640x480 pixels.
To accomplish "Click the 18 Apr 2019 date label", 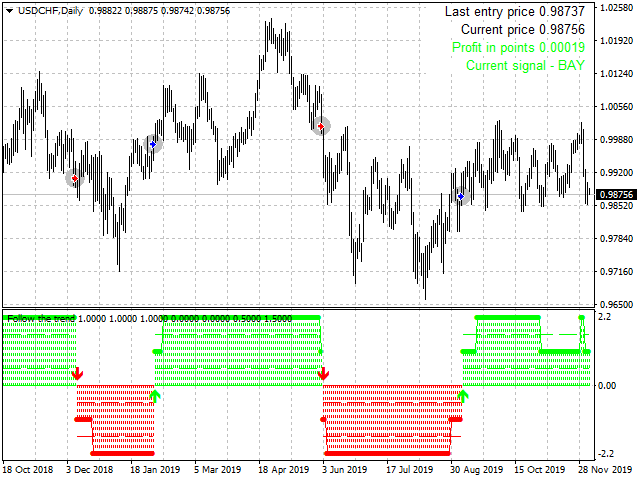I will (283, 470).
